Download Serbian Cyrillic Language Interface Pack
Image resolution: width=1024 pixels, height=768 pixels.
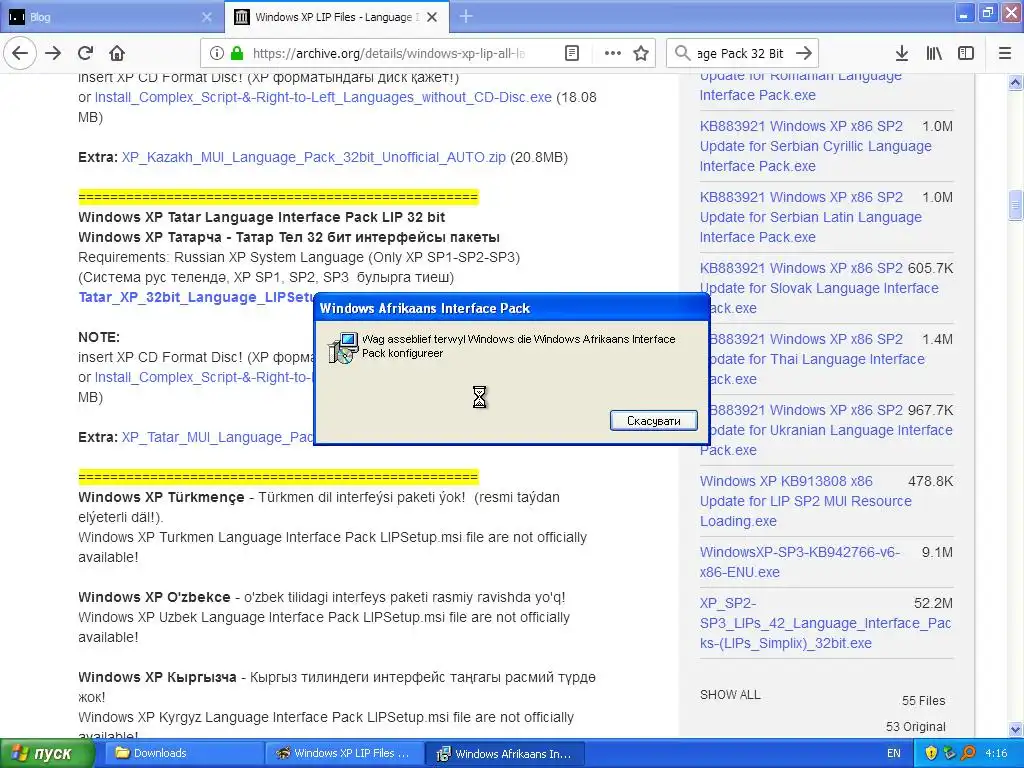pos(815,146)
